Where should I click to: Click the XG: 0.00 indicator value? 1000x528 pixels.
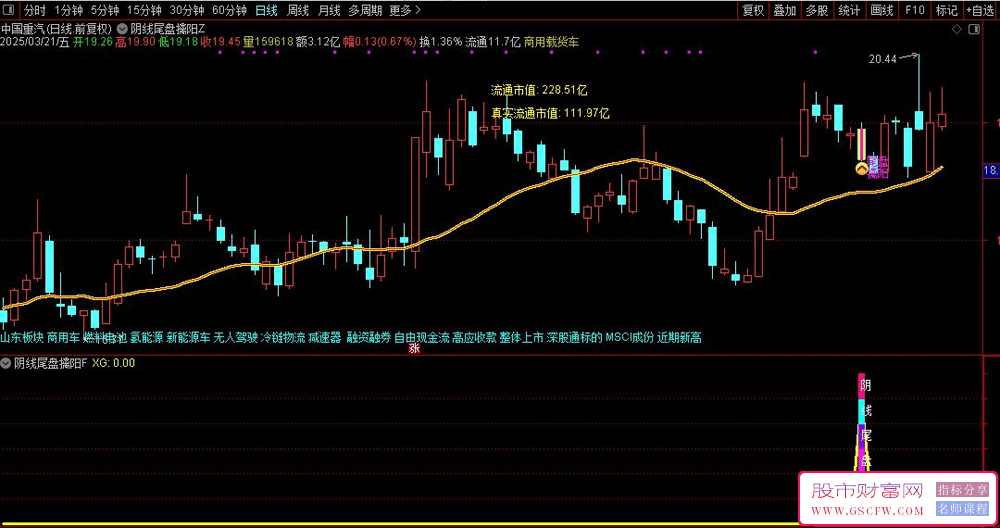(114, 363)
